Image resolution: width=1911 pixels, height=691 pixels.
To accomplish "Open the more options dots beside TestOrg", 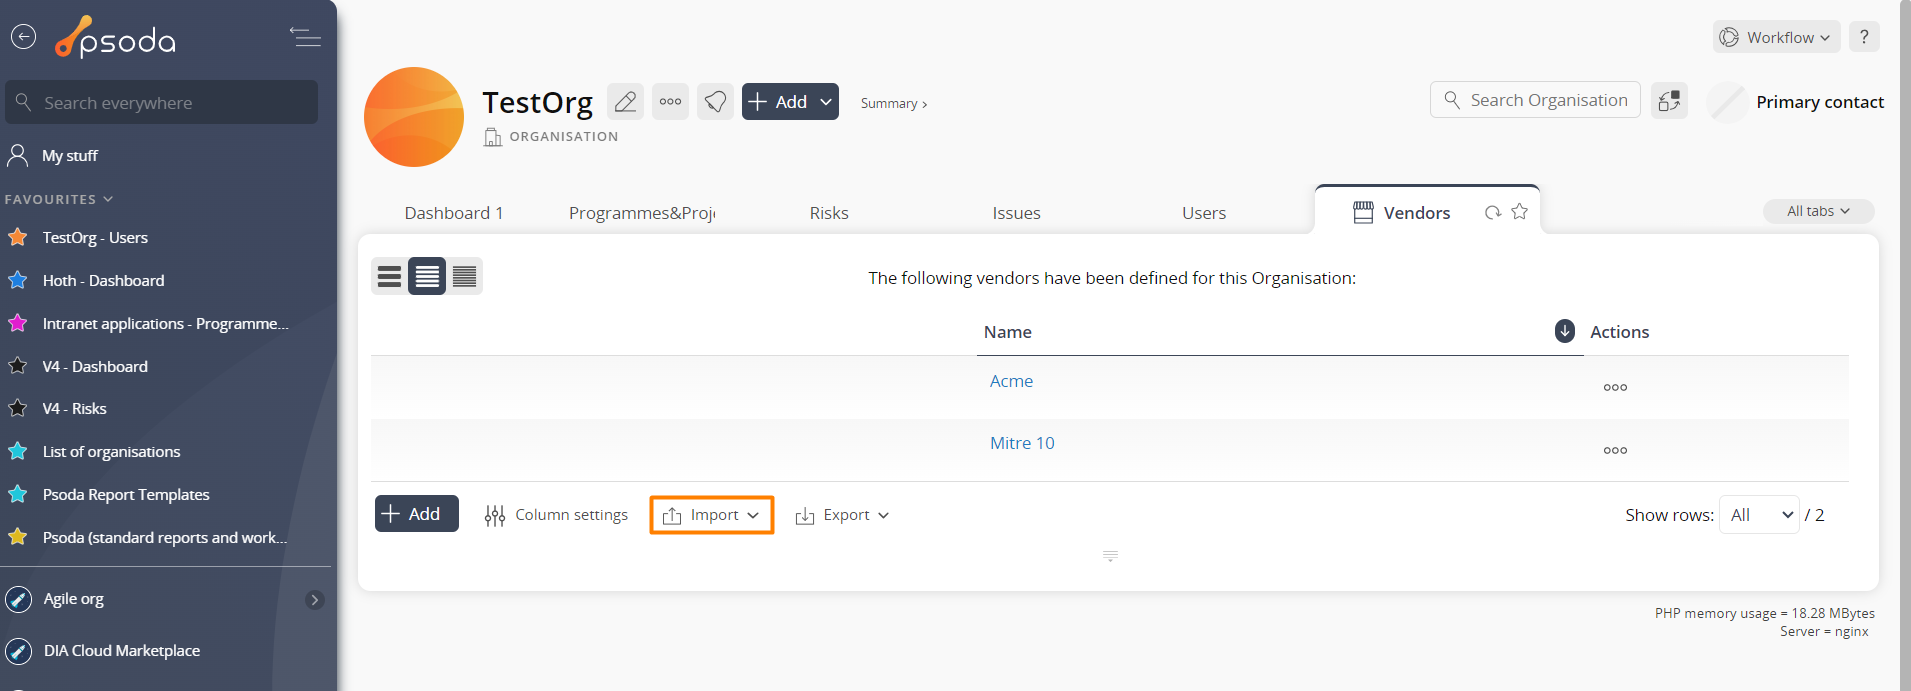I will pos(670,101).
